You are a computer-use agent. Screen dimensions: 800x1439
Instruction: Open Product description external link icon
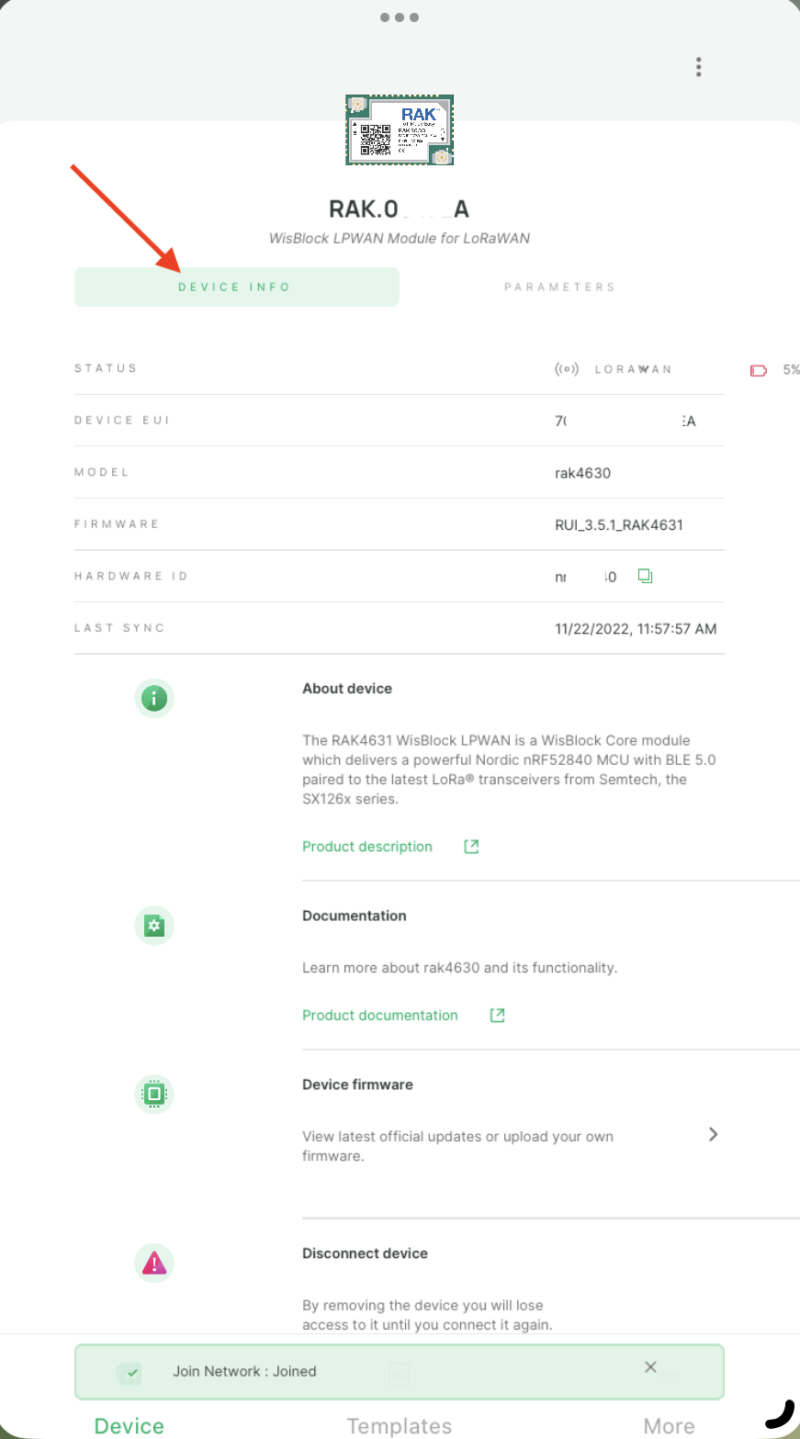pos(470,846)
